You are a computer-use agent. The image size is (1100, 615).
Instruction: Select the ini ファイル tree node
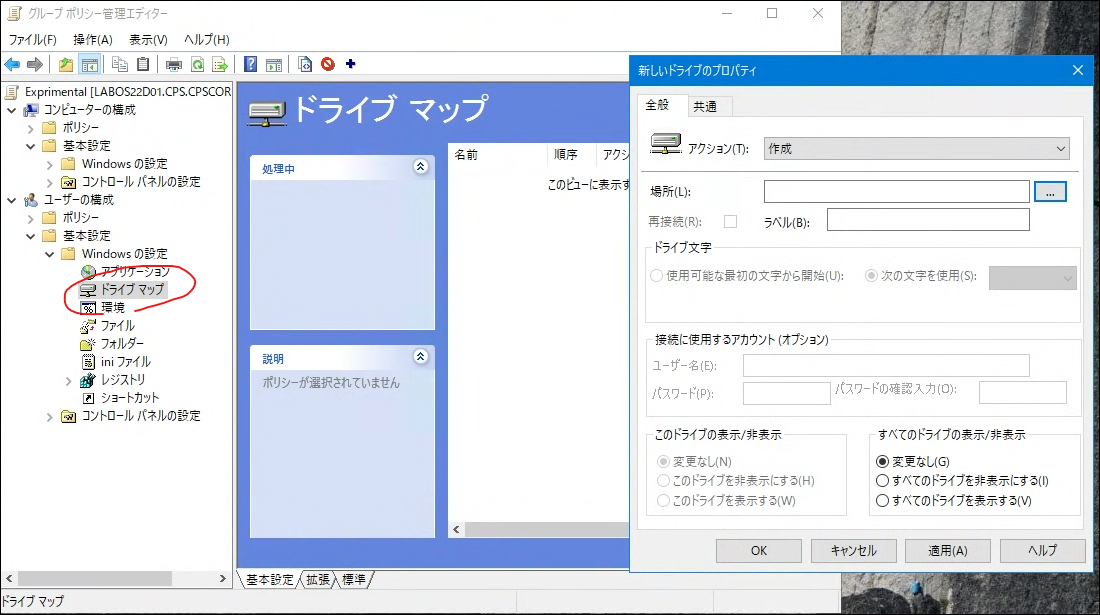coord(126,362)
